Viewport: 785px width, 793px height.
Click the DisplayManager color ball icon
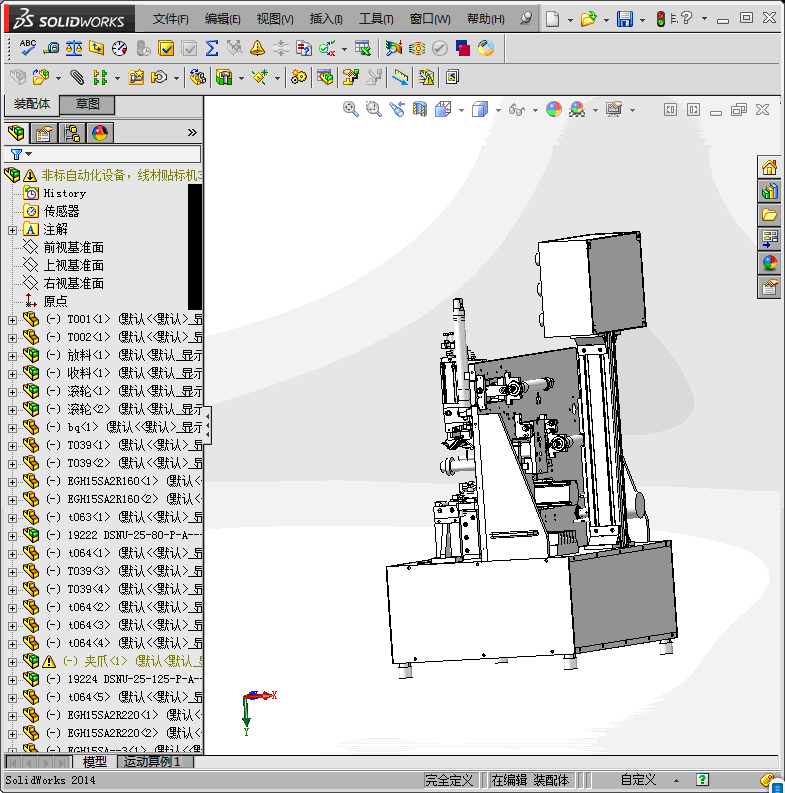100,133
